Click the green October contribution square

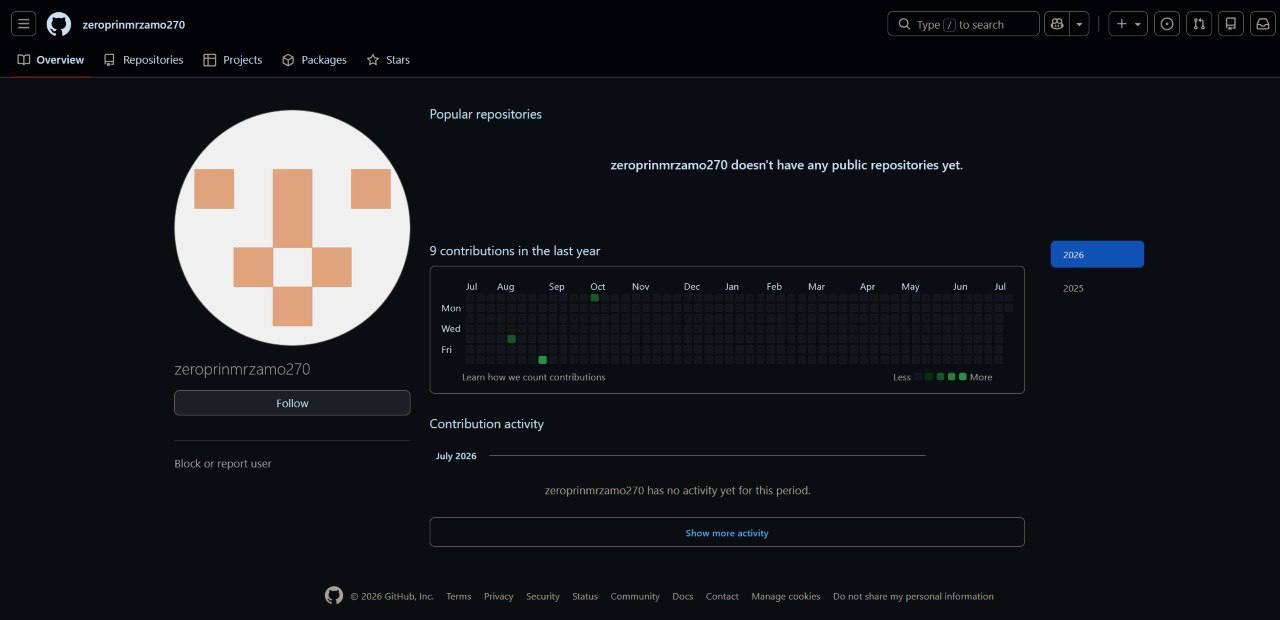[595, 297]
